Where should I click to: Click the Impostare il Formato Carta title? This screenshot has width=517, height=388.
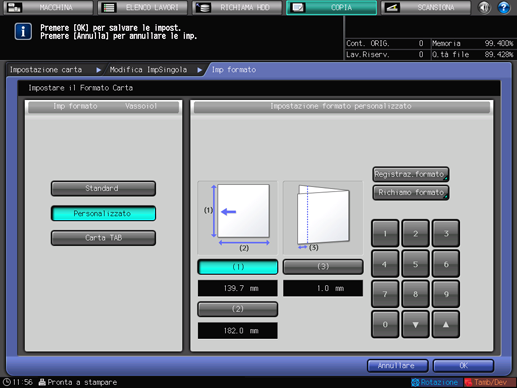coord(81,88)
